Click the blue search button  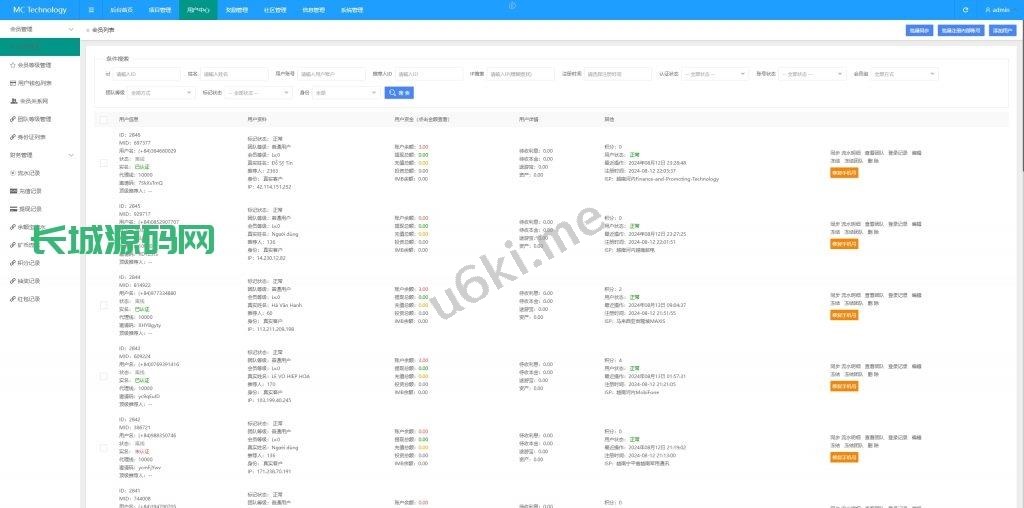(x=399, y=92)
